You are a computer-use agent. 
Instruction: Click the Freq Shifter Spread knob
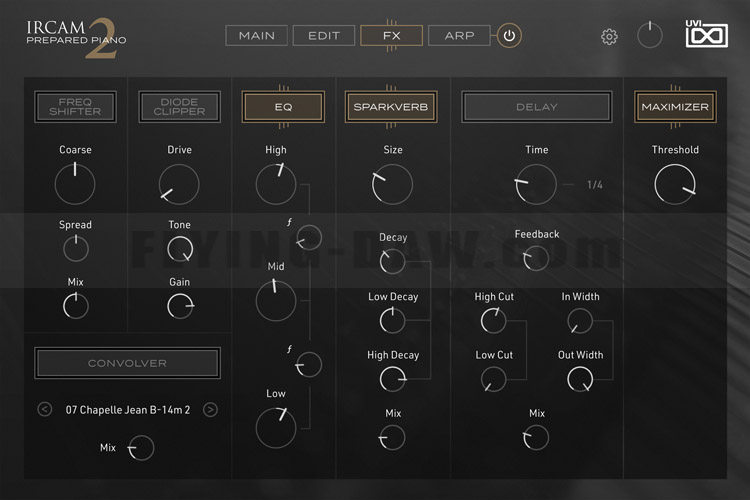76,249
